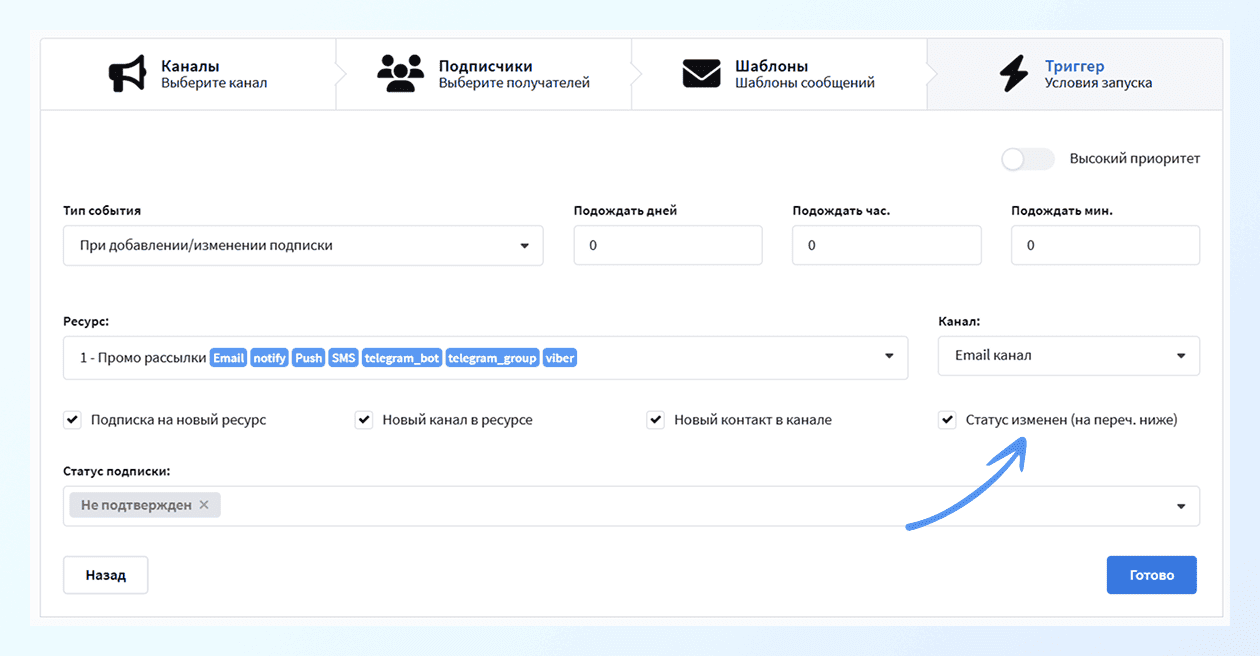The height and width of the screenshot is (656, 1260).
Task: Click the Email tag in Ресурс field
Action: coord(228,358)
